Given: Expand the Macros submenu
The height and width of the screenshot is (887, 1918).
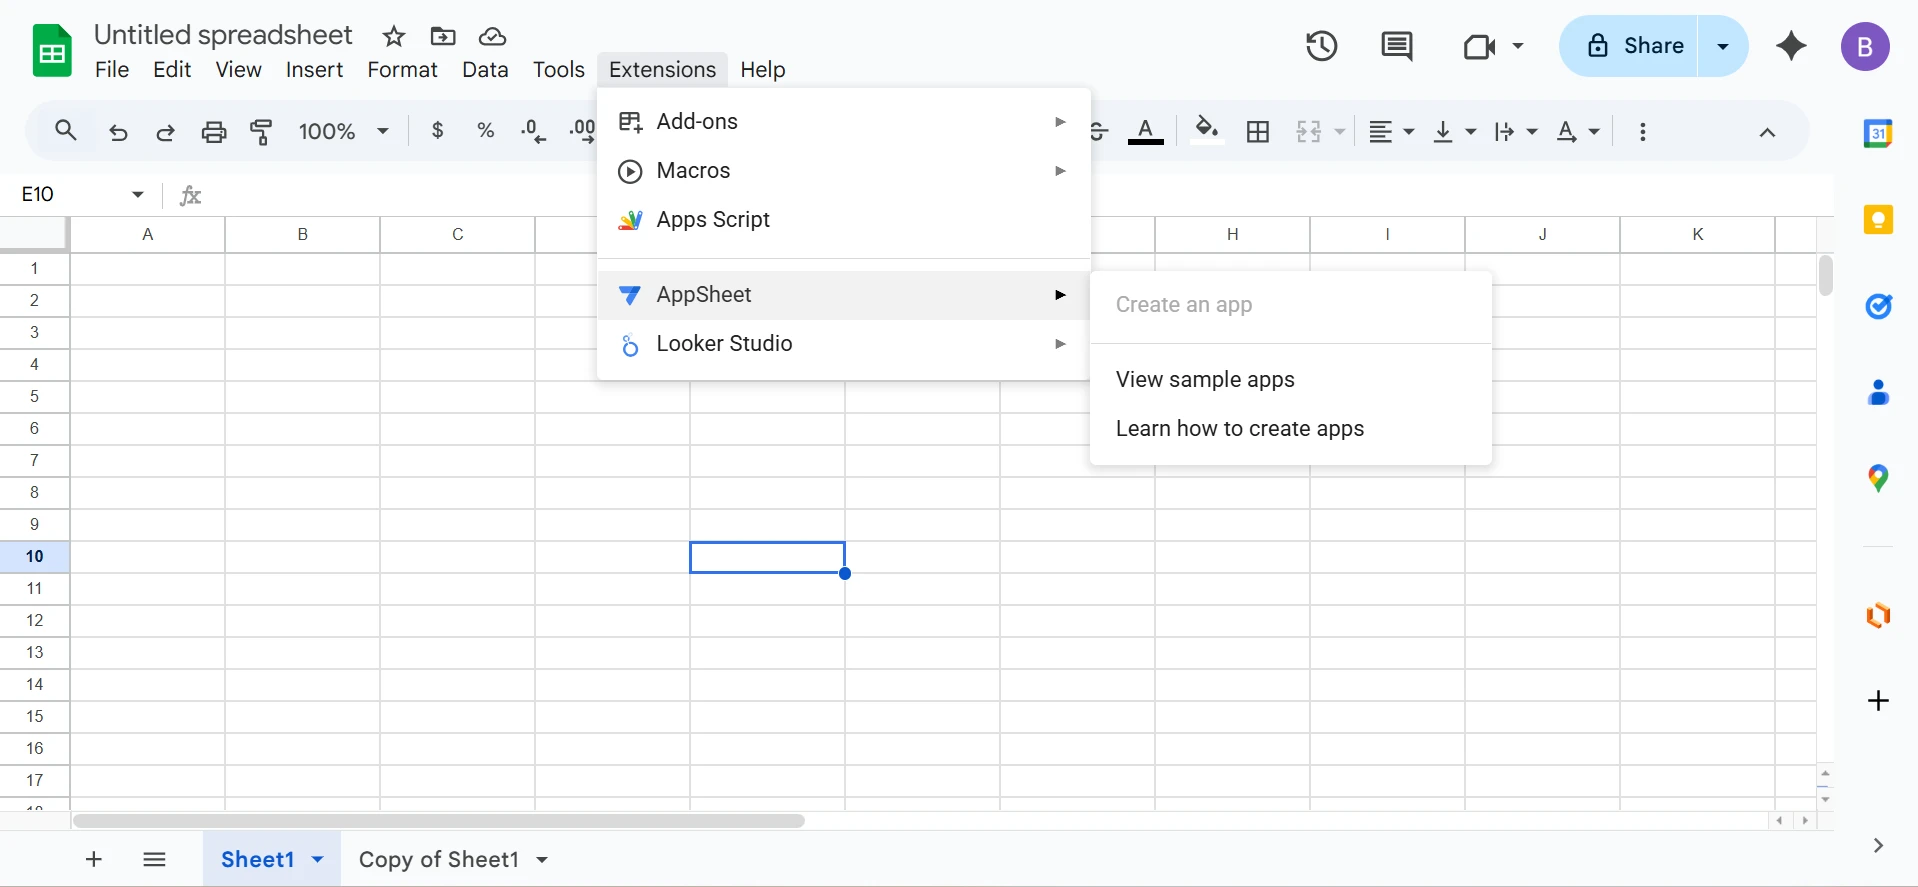Looking at the screenshot, I should (x=843, y=171).
